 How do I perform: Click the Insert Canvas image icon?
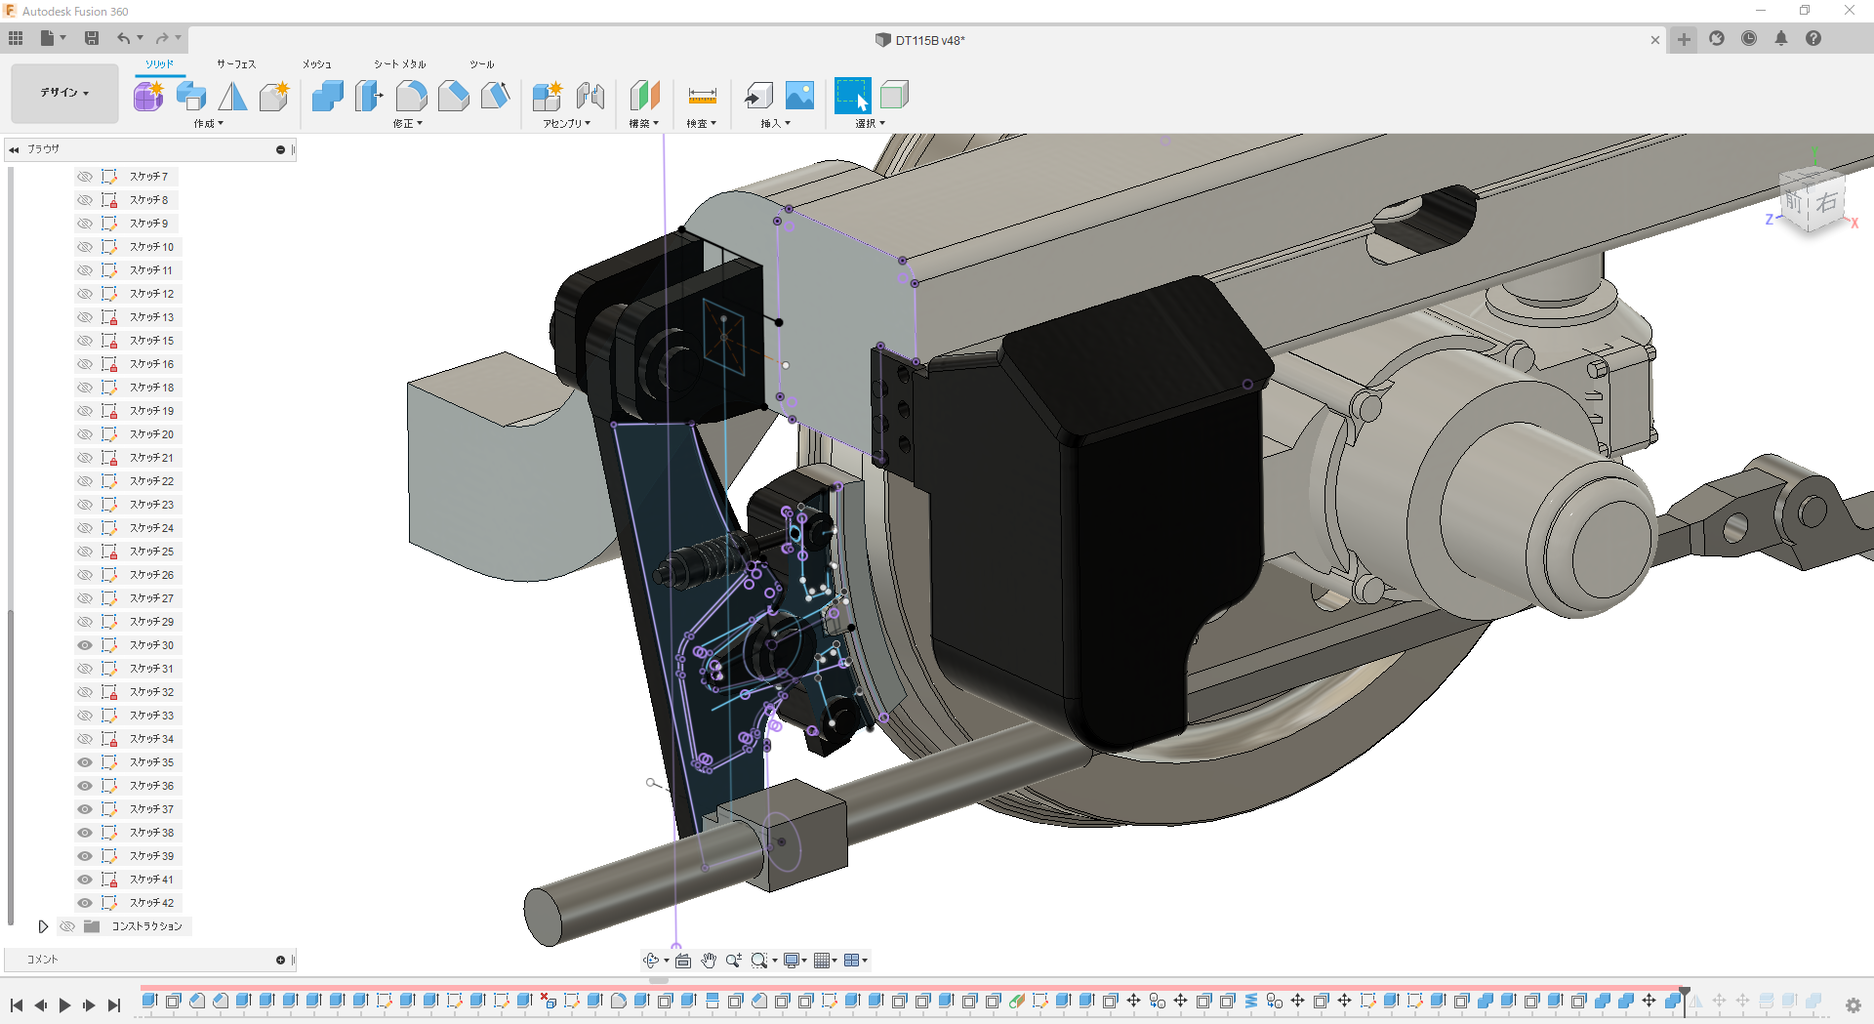[800, 96]
